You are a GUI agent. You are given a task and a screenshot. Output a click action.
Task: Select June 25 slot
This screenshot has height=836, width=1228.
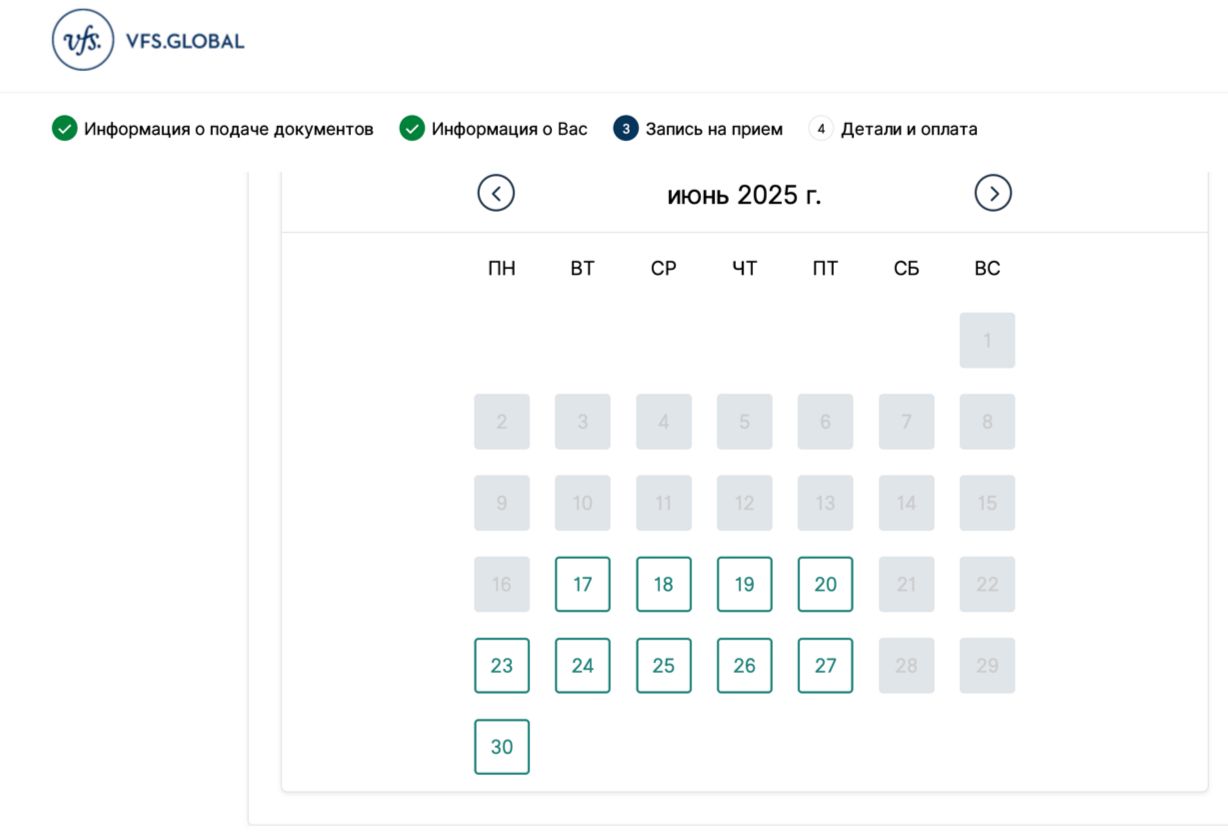664,665
